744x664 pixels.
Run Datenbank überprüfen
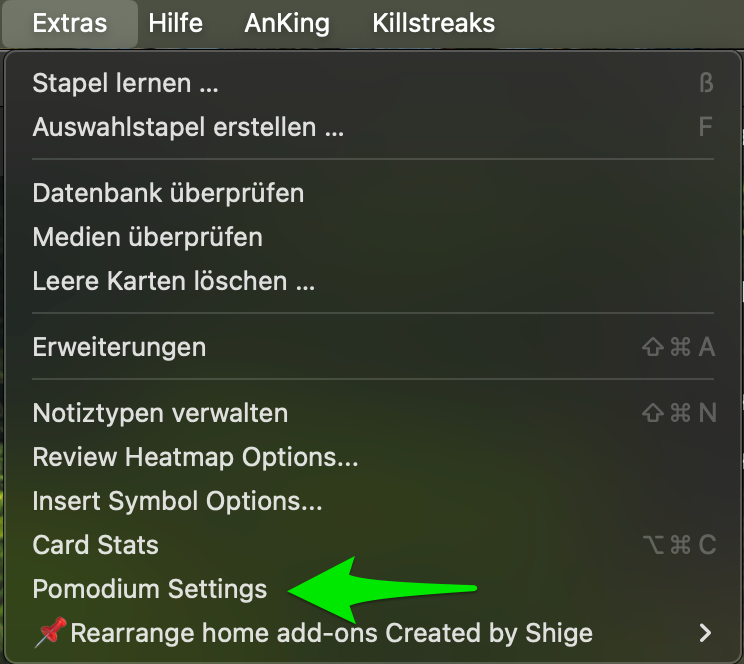click(168, 192)
